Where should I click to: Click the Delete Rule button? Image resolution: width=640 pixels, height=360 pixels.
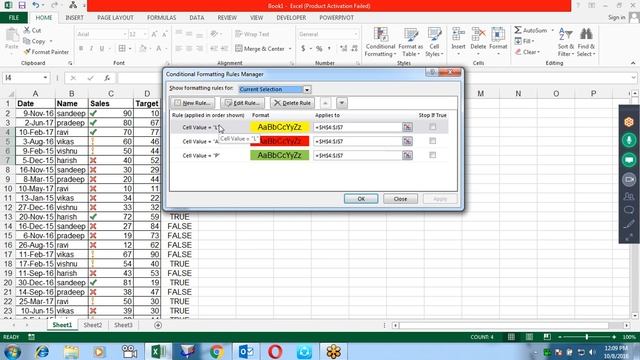tap(293, 103)
